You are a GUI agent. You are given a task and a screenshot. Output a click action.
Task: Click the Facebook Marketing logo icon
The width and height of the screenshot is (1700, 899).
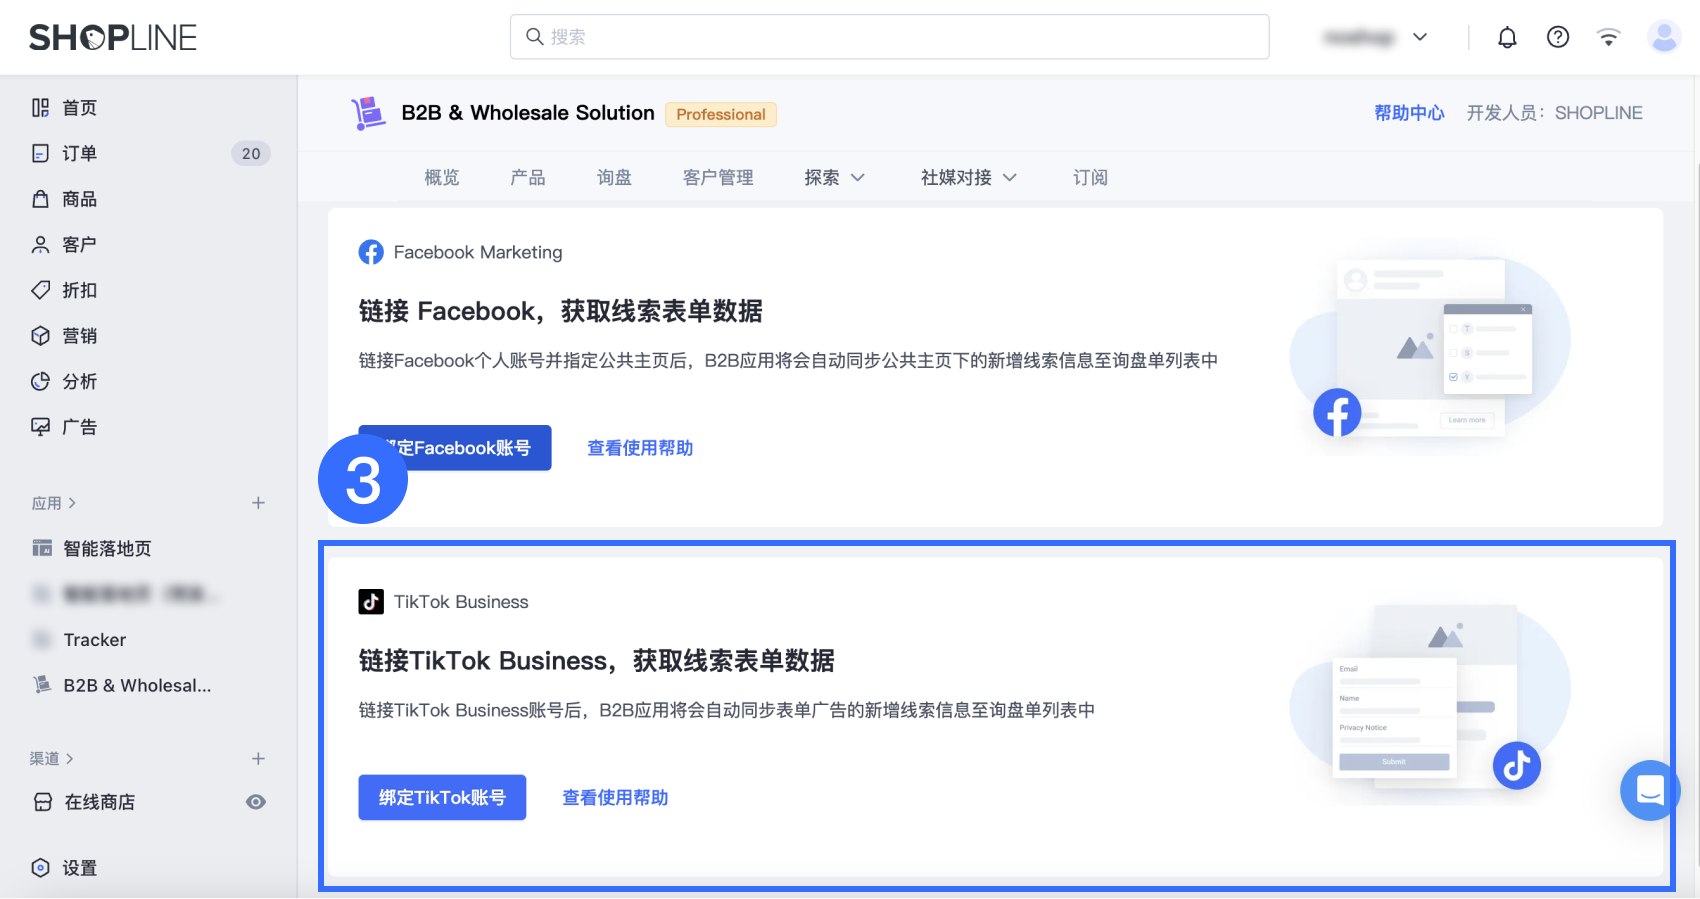[371, 252]
